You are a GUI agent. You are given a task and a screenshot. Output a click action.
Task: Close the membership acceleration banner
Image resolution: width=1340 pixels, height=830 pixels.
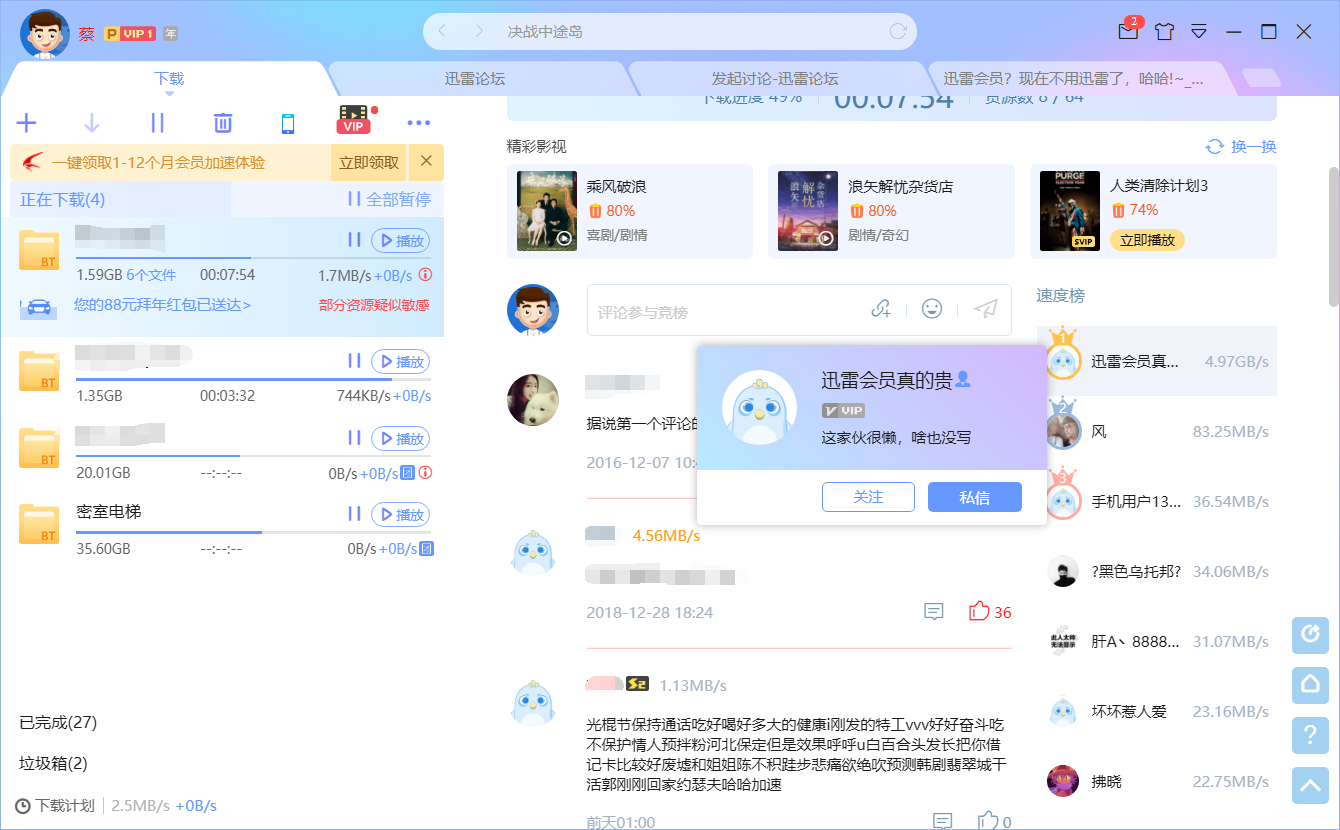coord(427,161)
